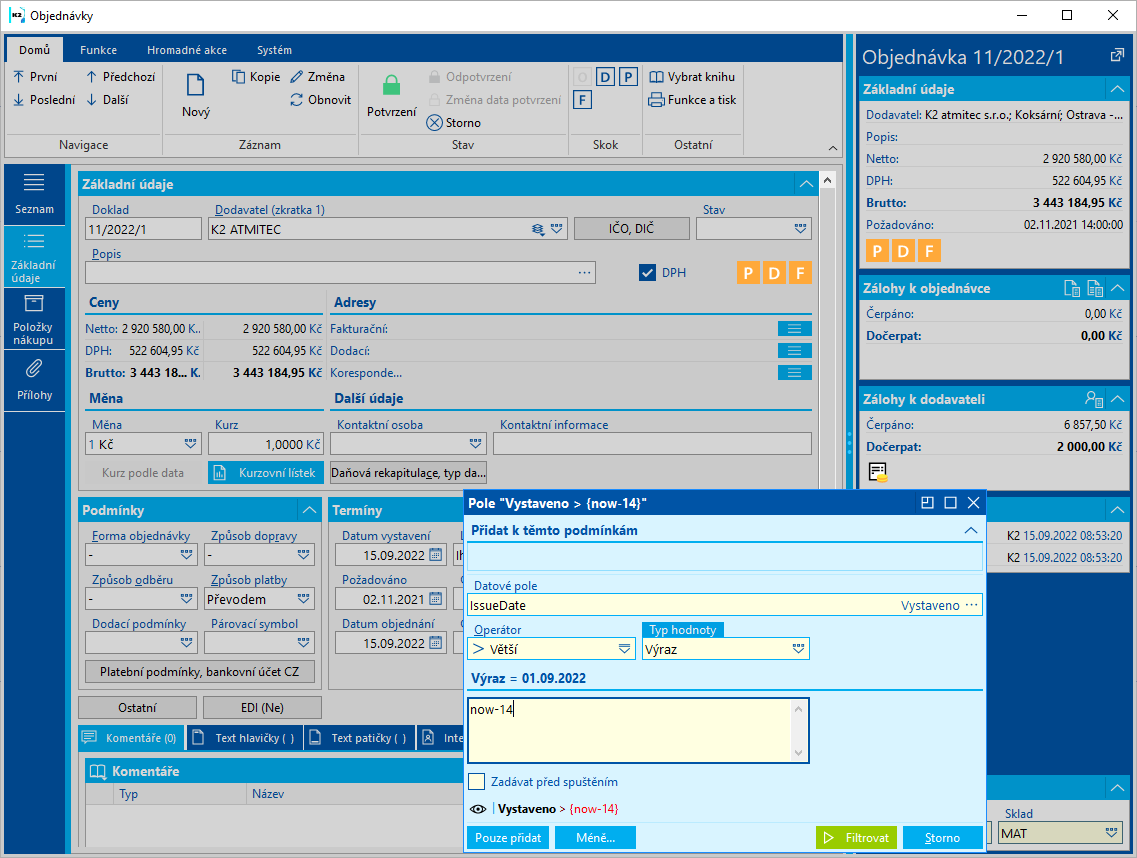
Task: Switch to the Funkce ribbon tab
Action: point(98,50)
